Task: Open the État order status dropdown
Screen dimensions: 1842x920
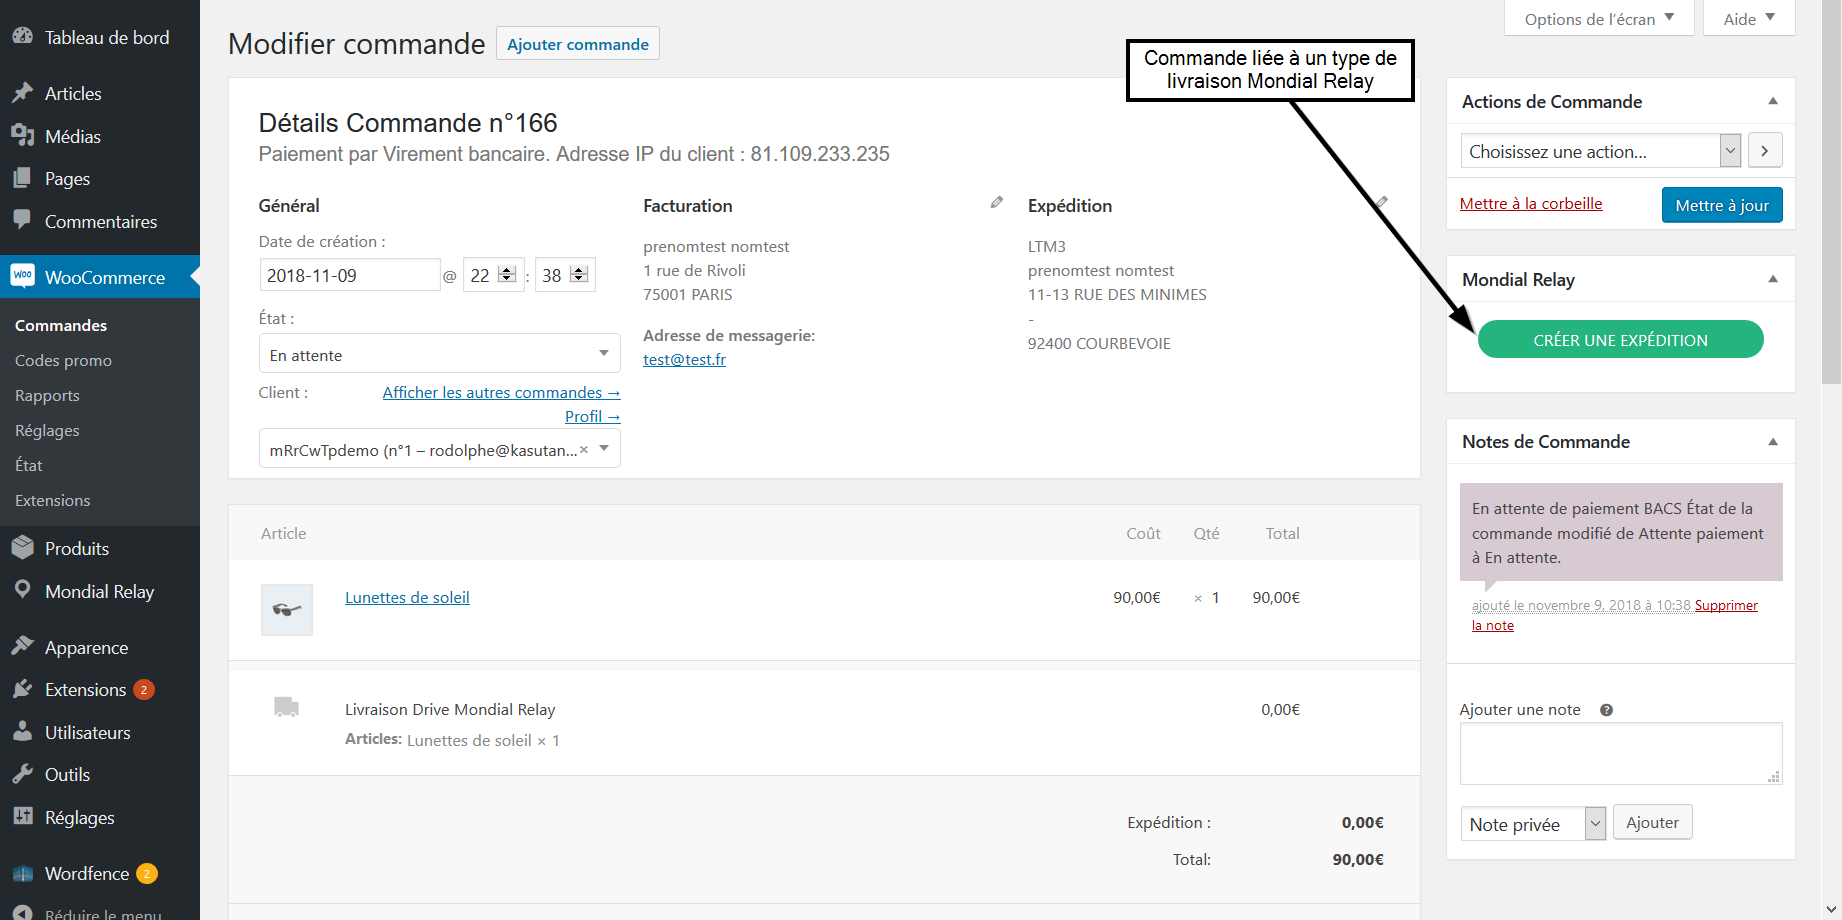Action: coord(439,355)
